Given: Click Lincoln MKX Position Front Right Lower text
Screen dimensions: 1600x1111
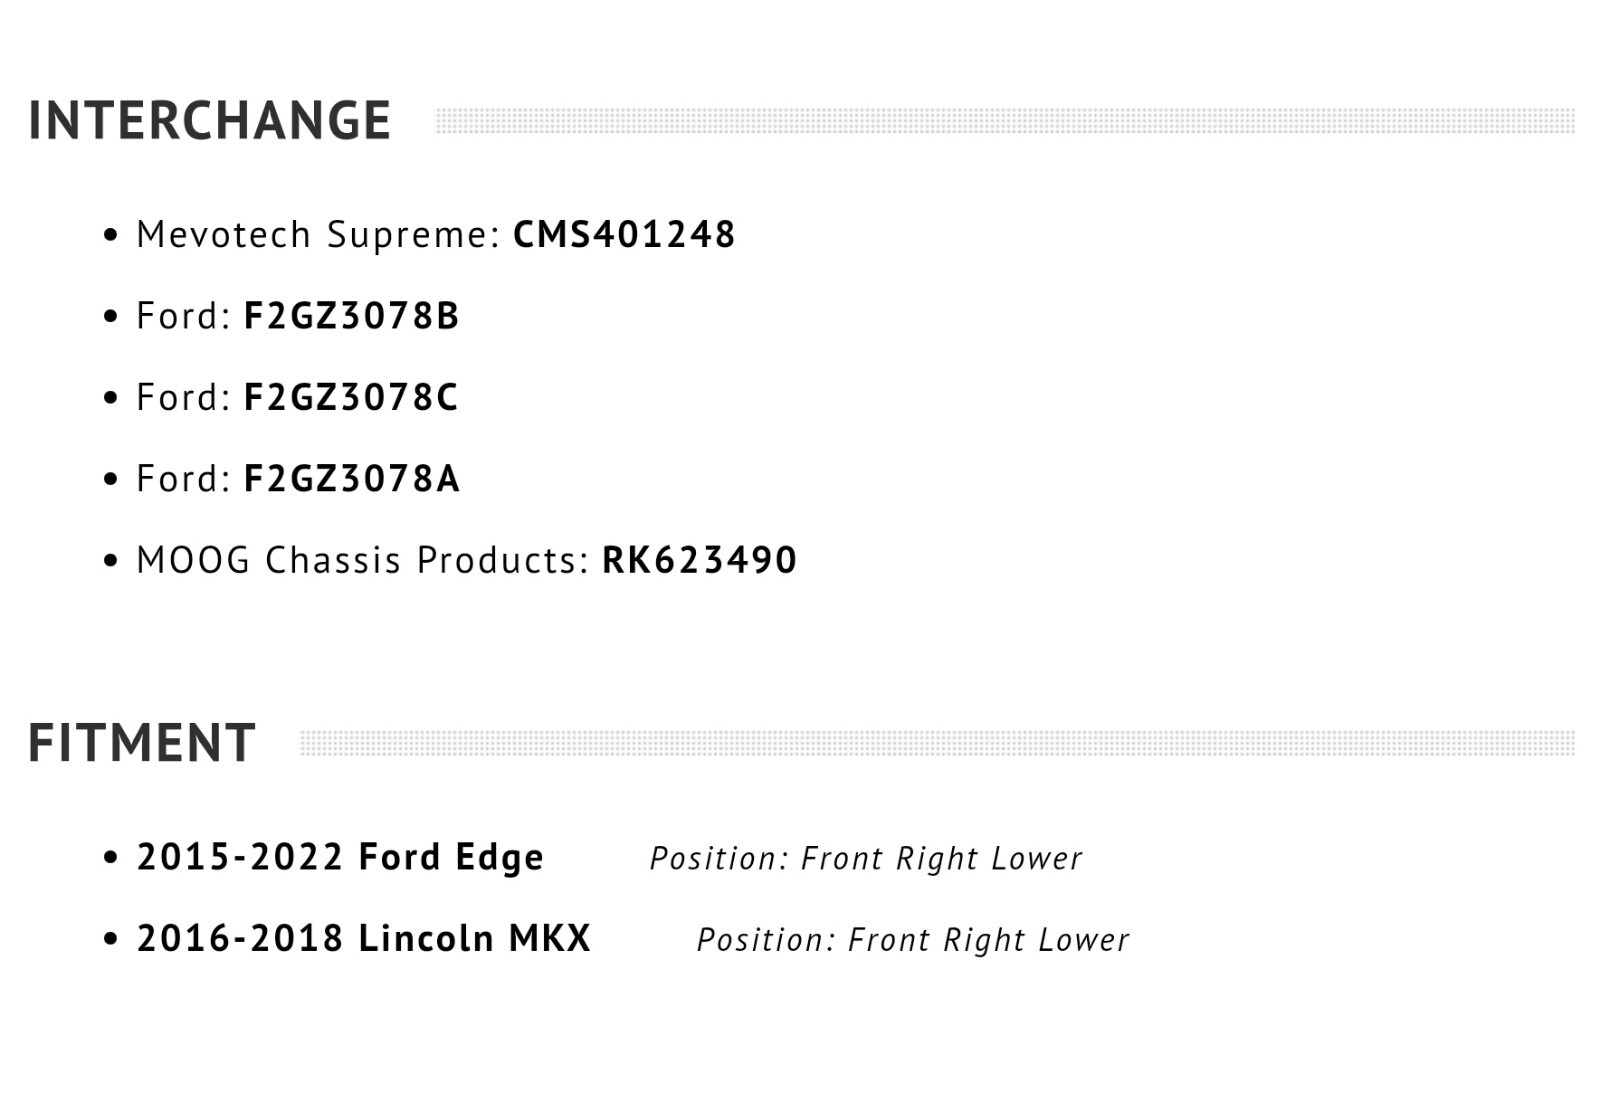Looking at the screenshot, I should coord(913,940).
